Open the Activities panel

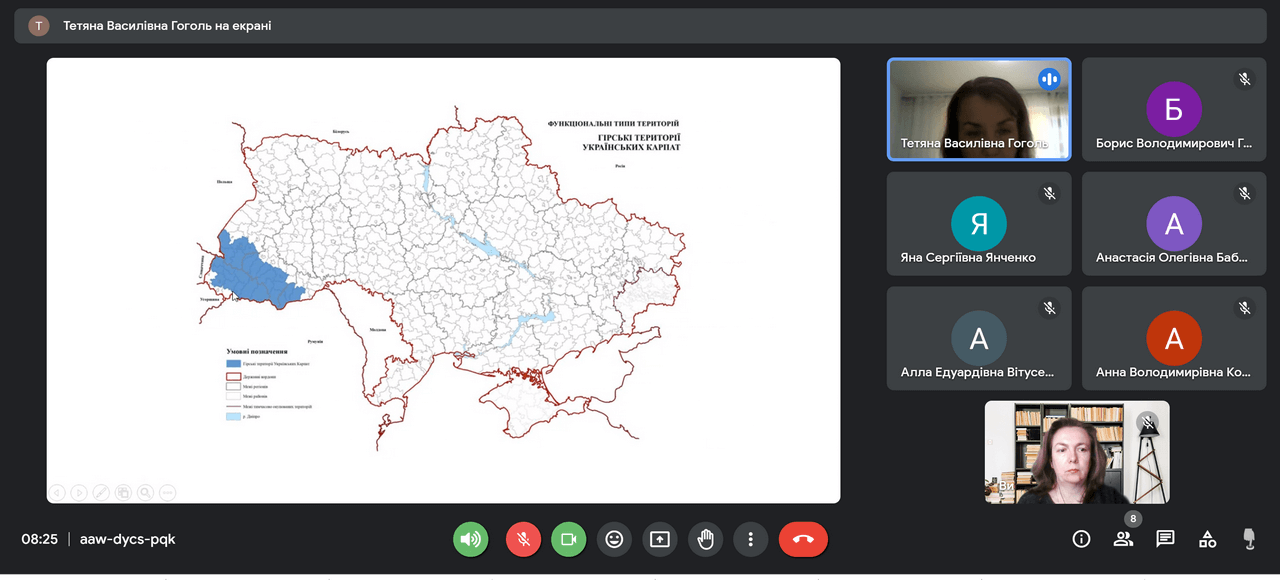1207,539
